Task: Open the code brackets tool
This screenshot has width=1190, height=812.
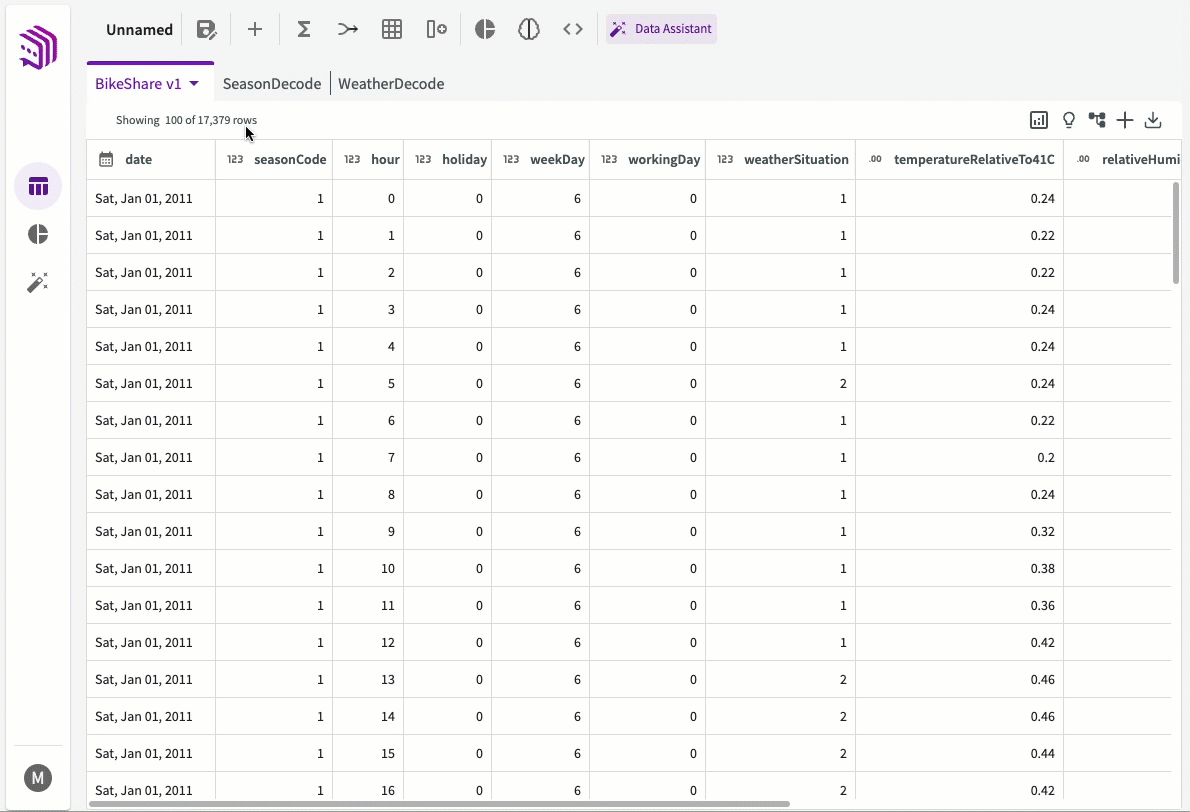Action: tap(573, 30)
